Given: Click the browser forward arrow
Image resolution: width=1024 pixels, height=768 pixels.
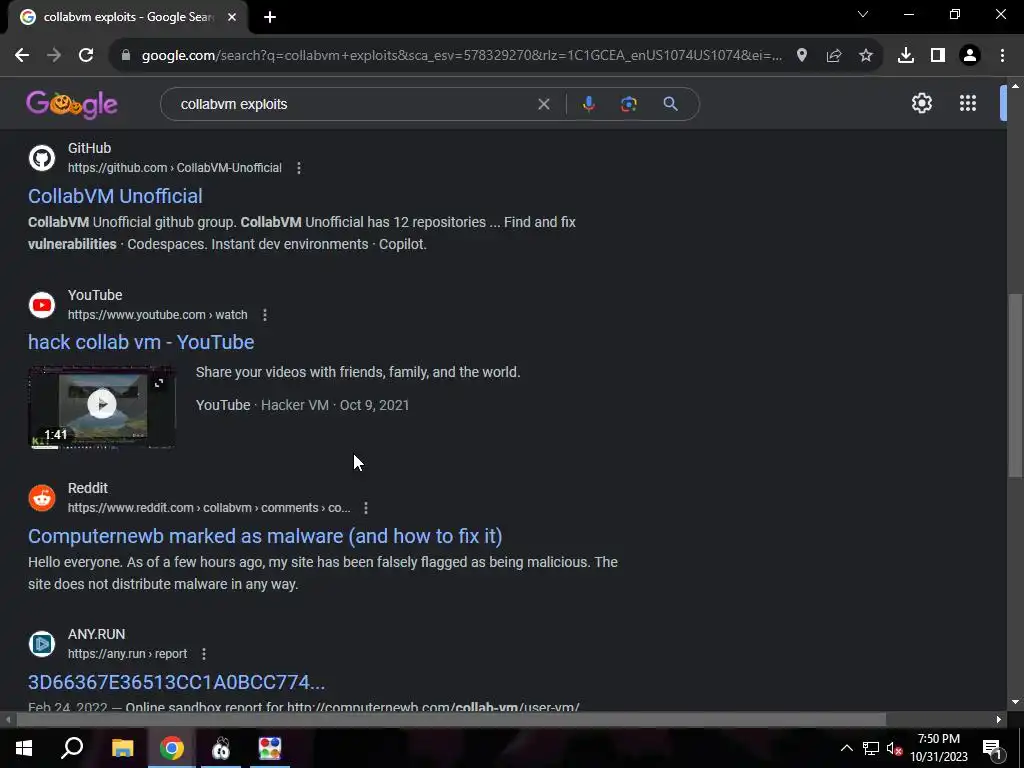Looking at the screenshot, I should click(54, 56).
